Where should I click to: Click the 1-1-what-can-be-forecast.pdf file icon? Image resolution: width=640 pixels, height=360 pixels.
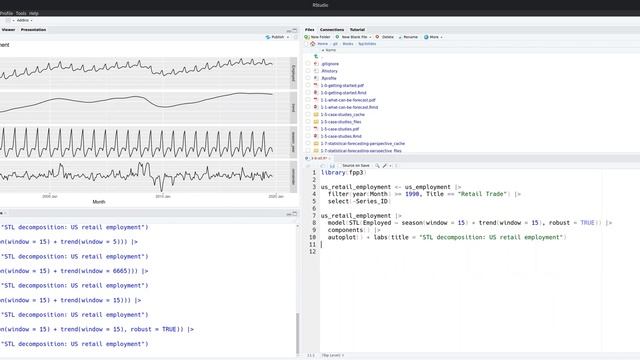pyautogui.click(x=316, y=100)
